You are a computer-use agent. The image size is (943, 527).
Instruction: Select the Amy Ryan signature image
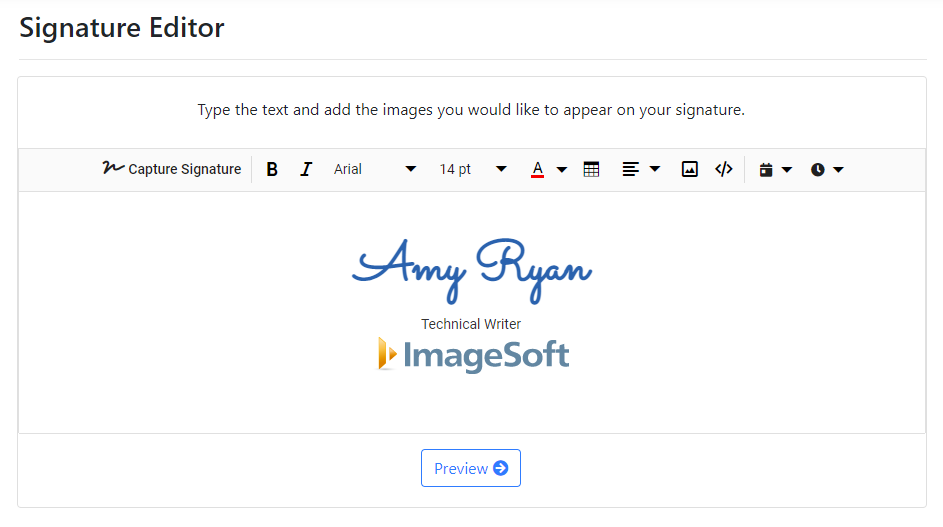472,270
